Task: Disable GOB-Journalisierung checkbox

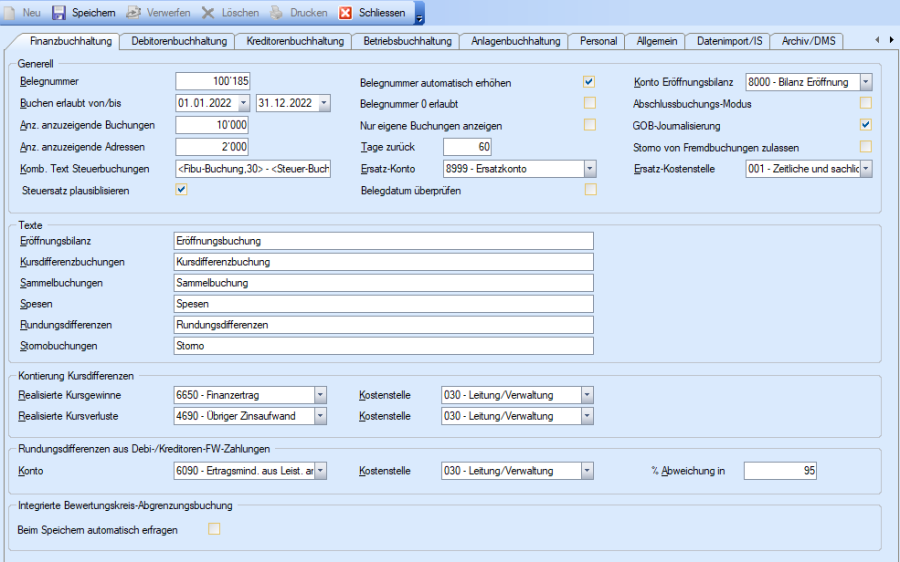Action: pyautogui.click(x=866, y=125)
